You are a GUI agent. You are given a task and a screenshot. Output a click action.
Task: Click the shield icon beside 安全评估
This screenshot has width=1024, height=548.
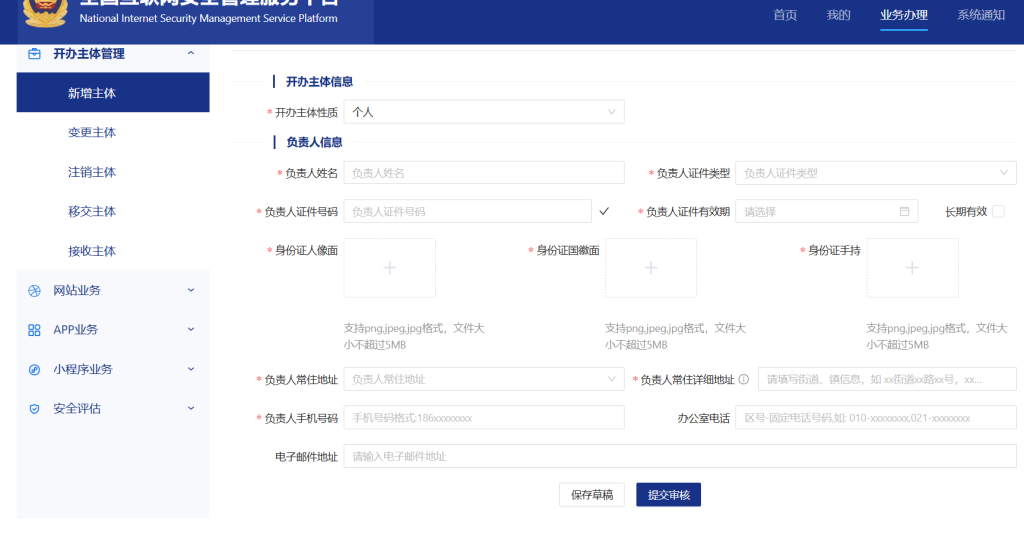[x=34, y=409]
